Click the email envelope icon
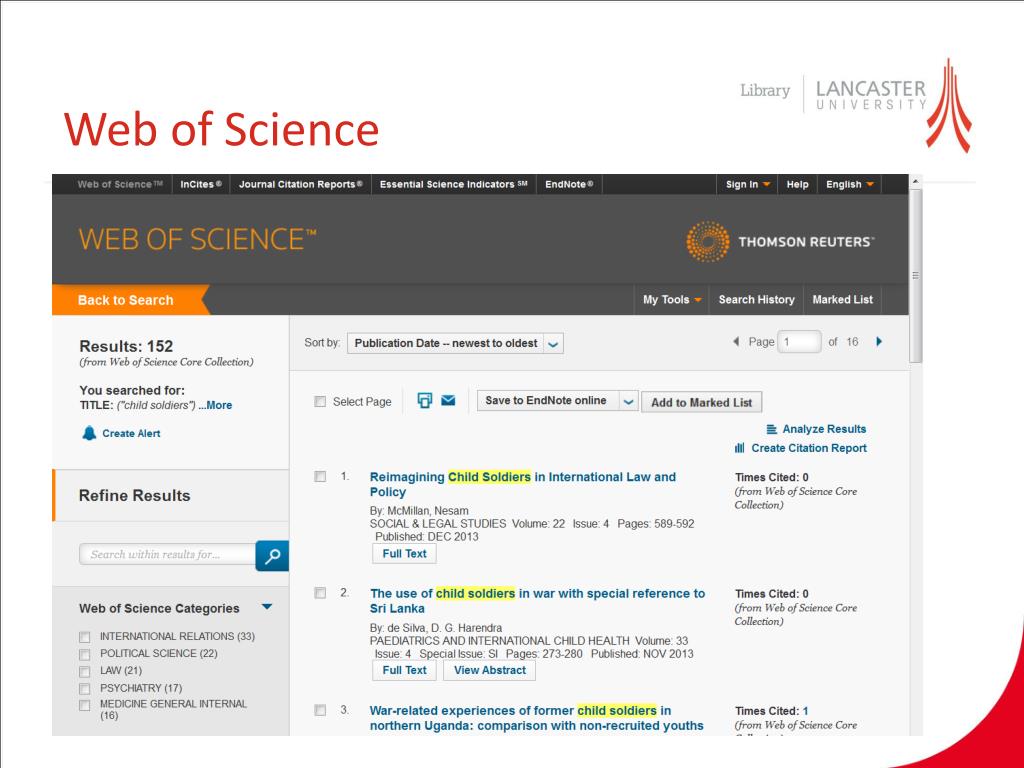 pyautogui.click(x=449, y=401)
